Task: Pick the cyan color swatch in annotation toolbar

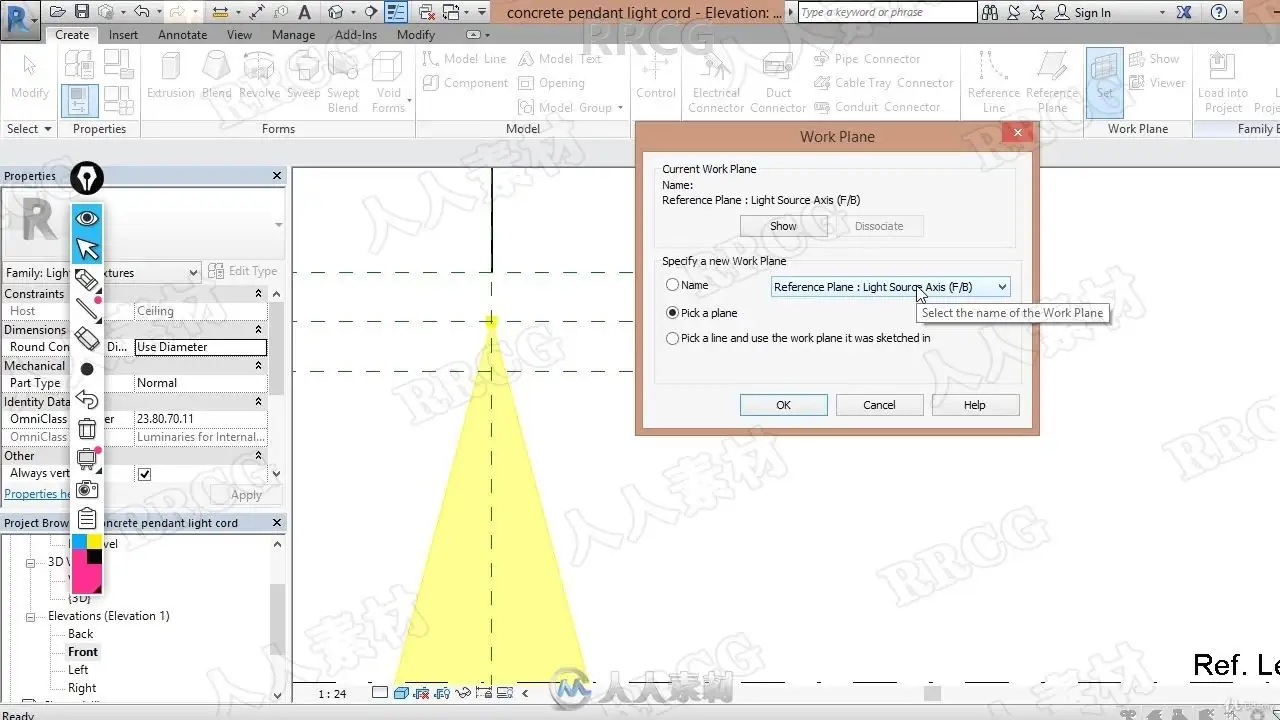Action: 78,542
